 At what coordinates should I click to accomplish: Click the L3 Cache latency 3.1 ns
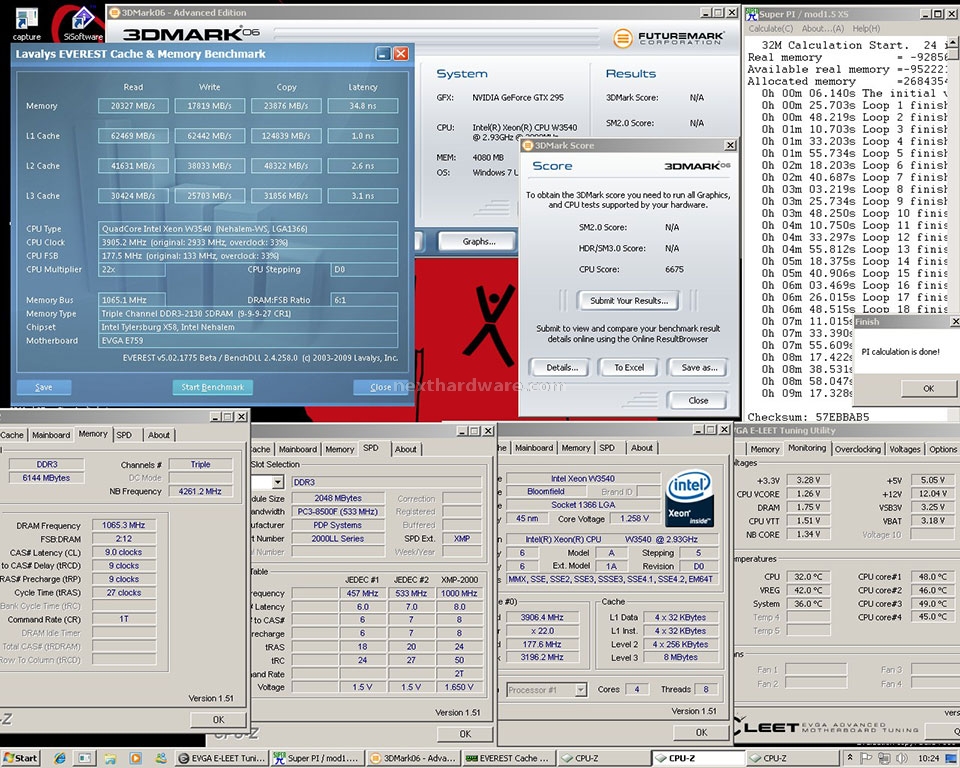click(x=362, y=196)
